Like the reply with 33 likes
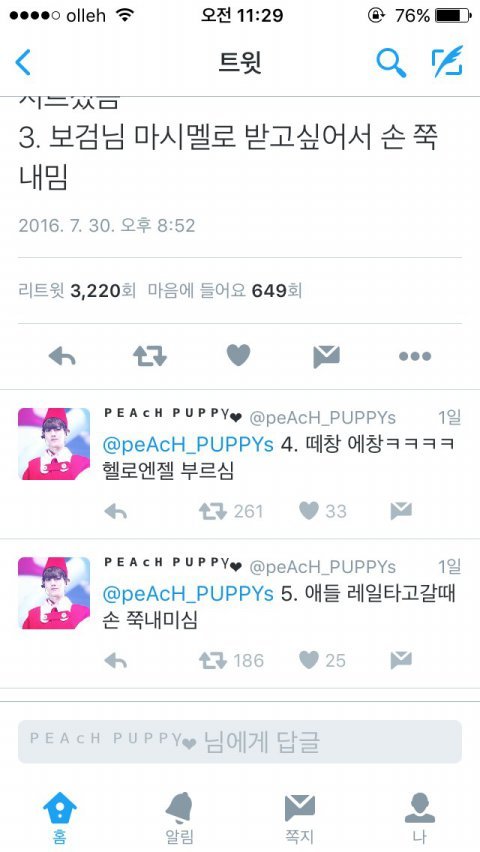480x852 pixels. 309,511
